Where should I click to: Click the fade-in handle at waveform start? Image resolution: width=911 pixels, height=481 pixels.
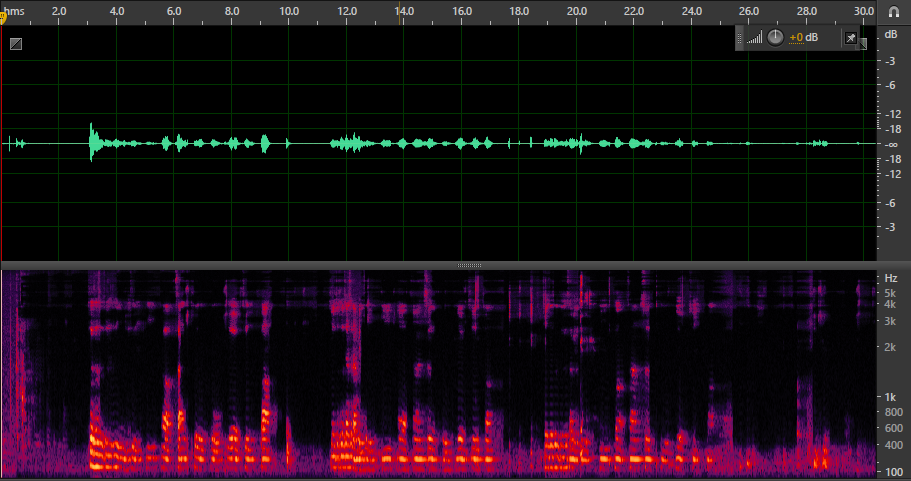tap(16, 44)
